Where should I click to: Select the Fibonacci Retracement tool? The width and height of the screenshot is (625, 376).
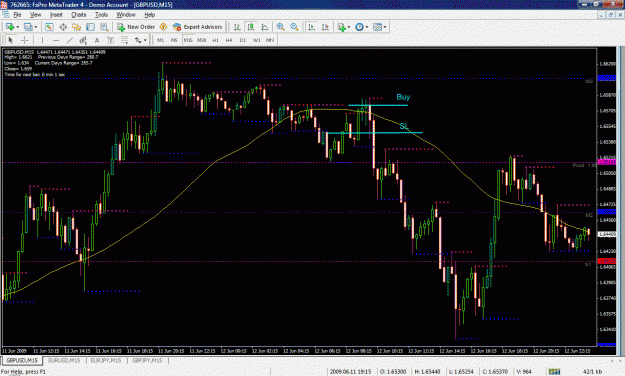[x=124, y=40]
